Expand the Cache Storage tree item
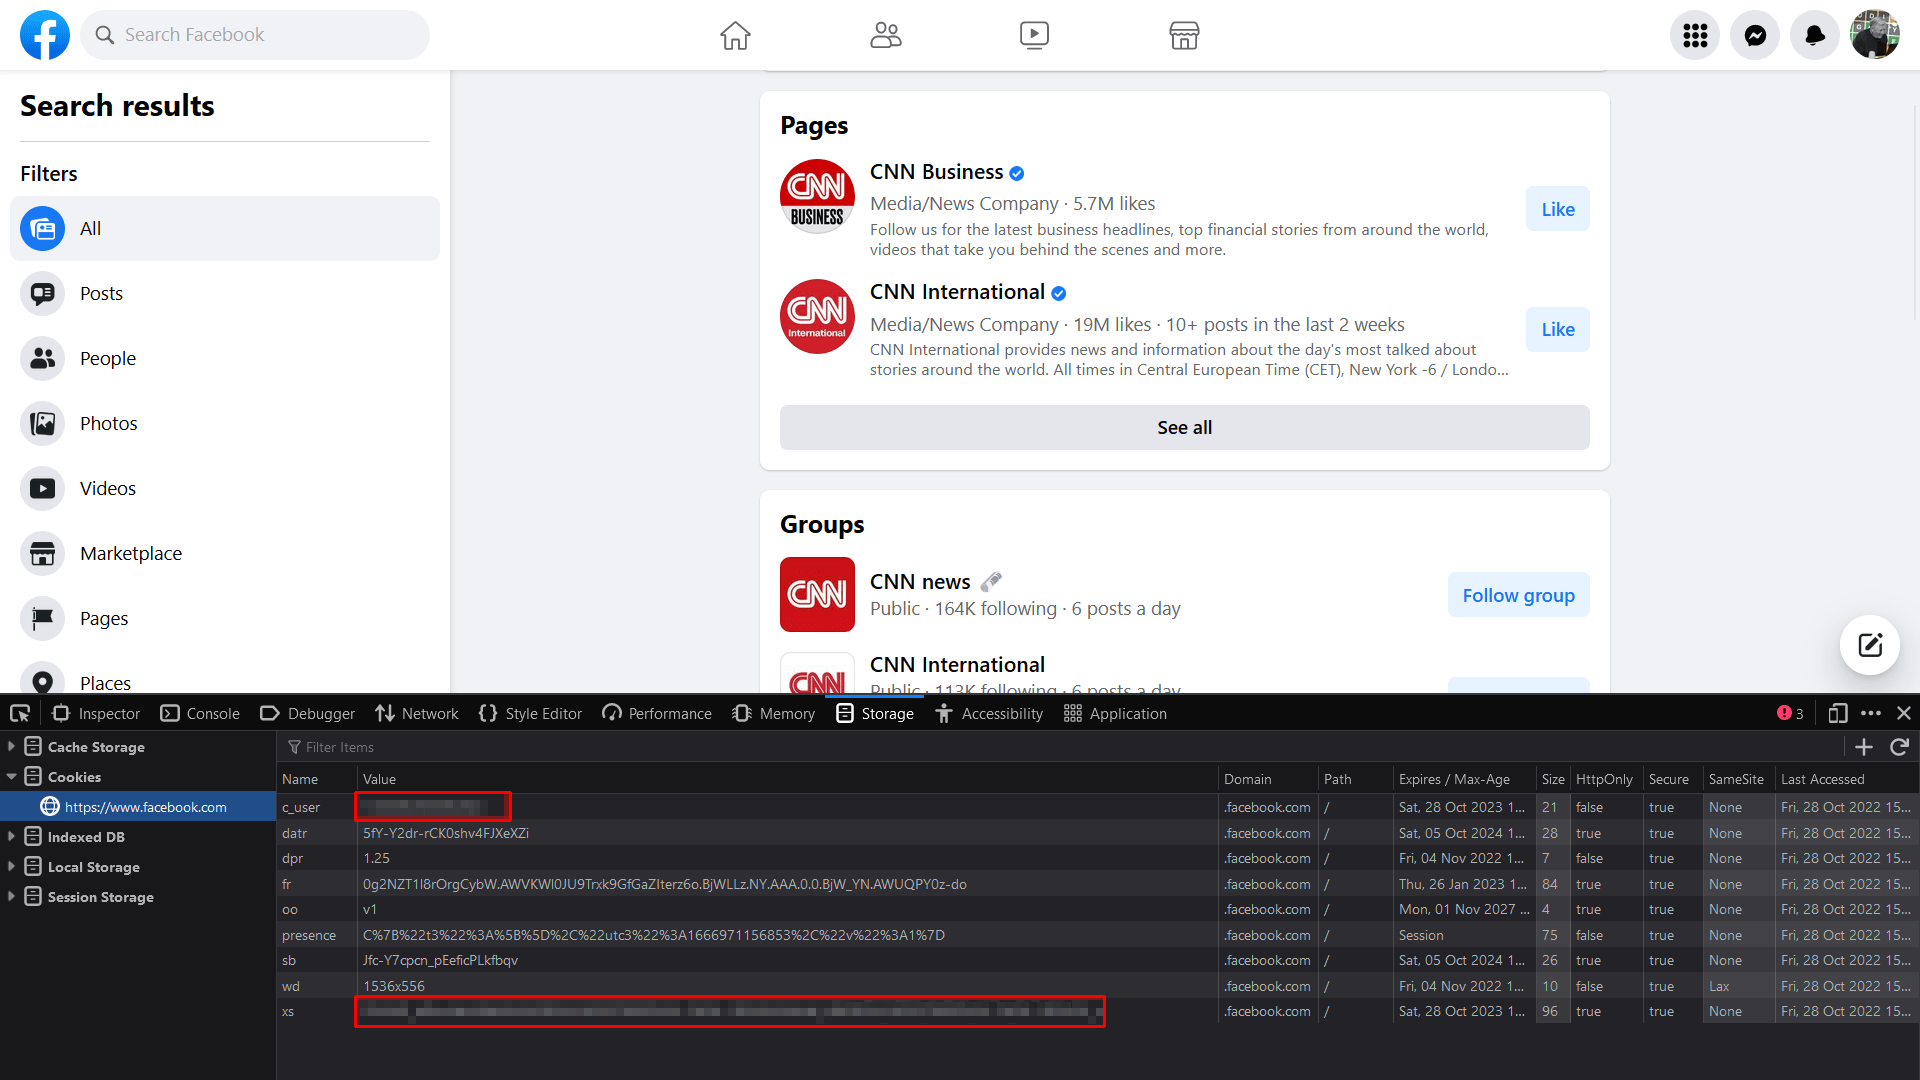 (x=11, y=746)
